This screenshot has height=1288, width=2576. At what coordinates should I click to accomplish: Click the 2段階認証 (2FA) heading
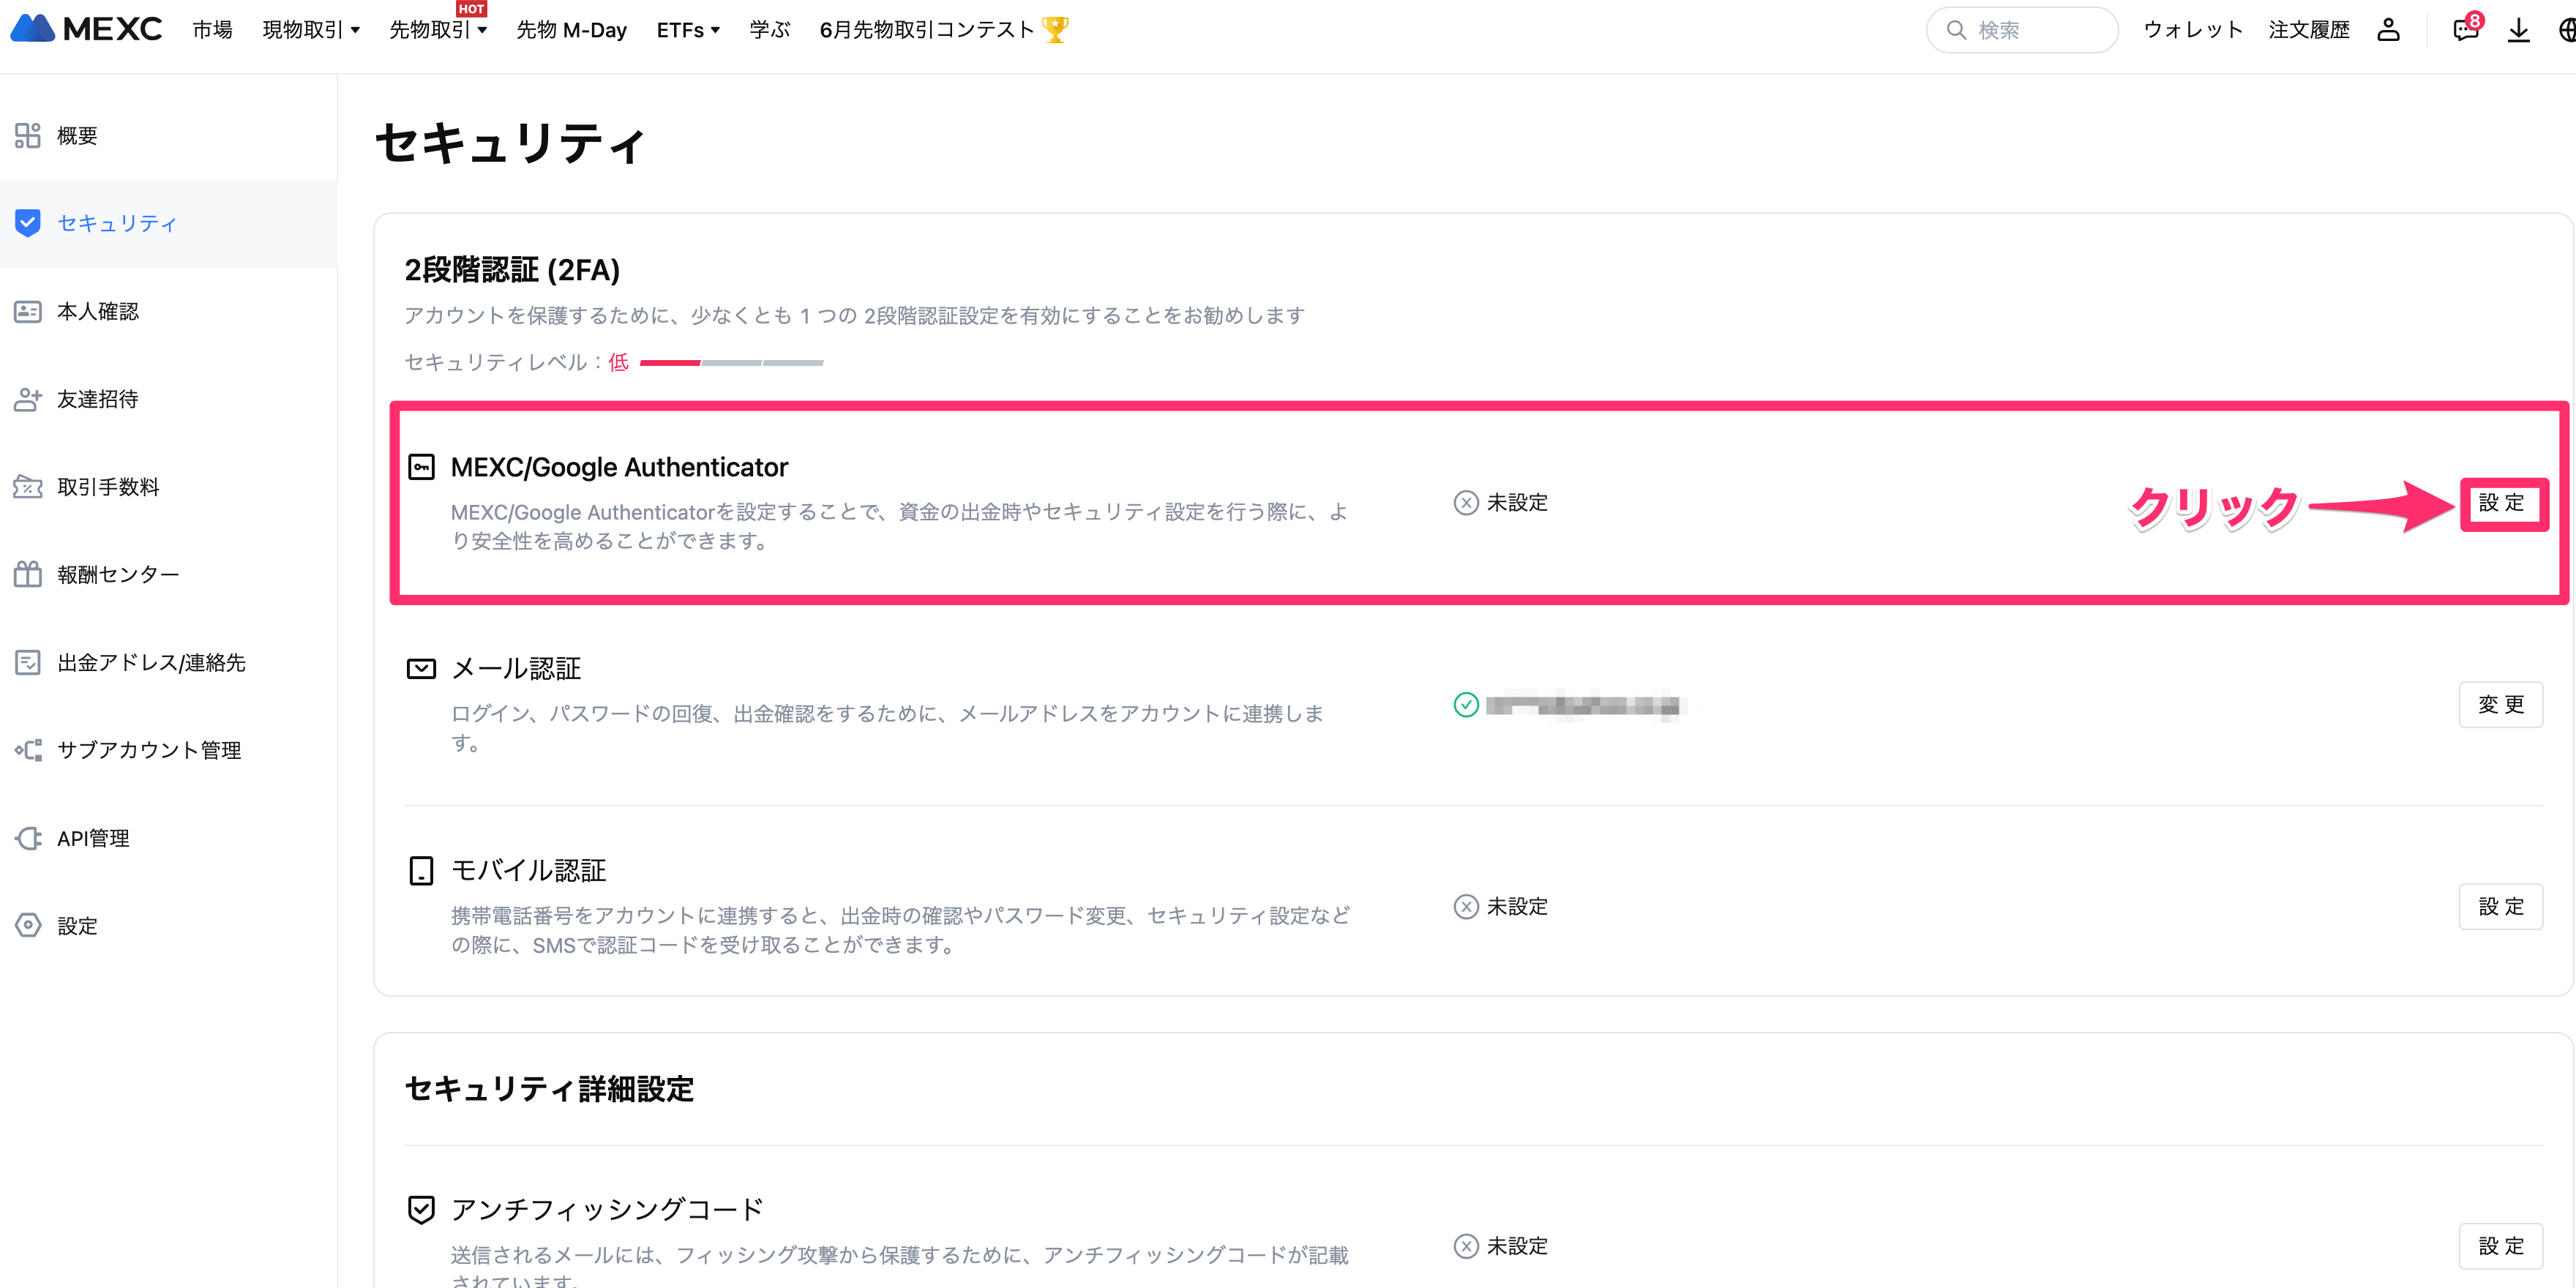pos(512,270)
